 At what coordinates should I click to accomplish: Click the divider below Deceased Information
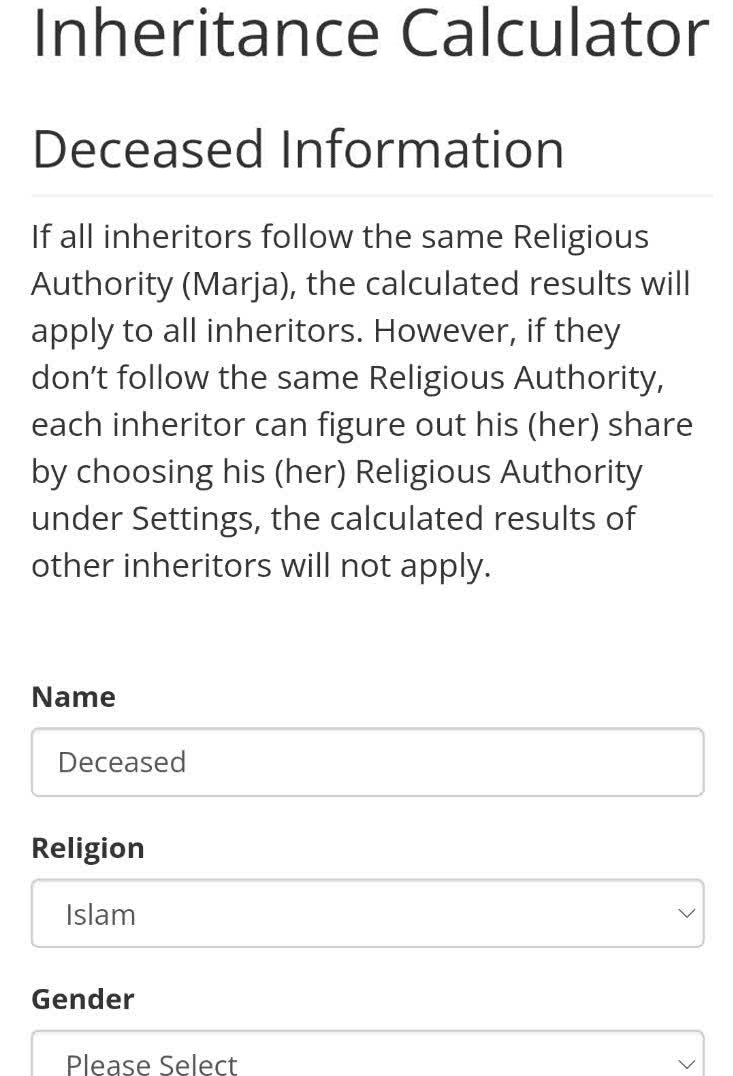[372, 196]
